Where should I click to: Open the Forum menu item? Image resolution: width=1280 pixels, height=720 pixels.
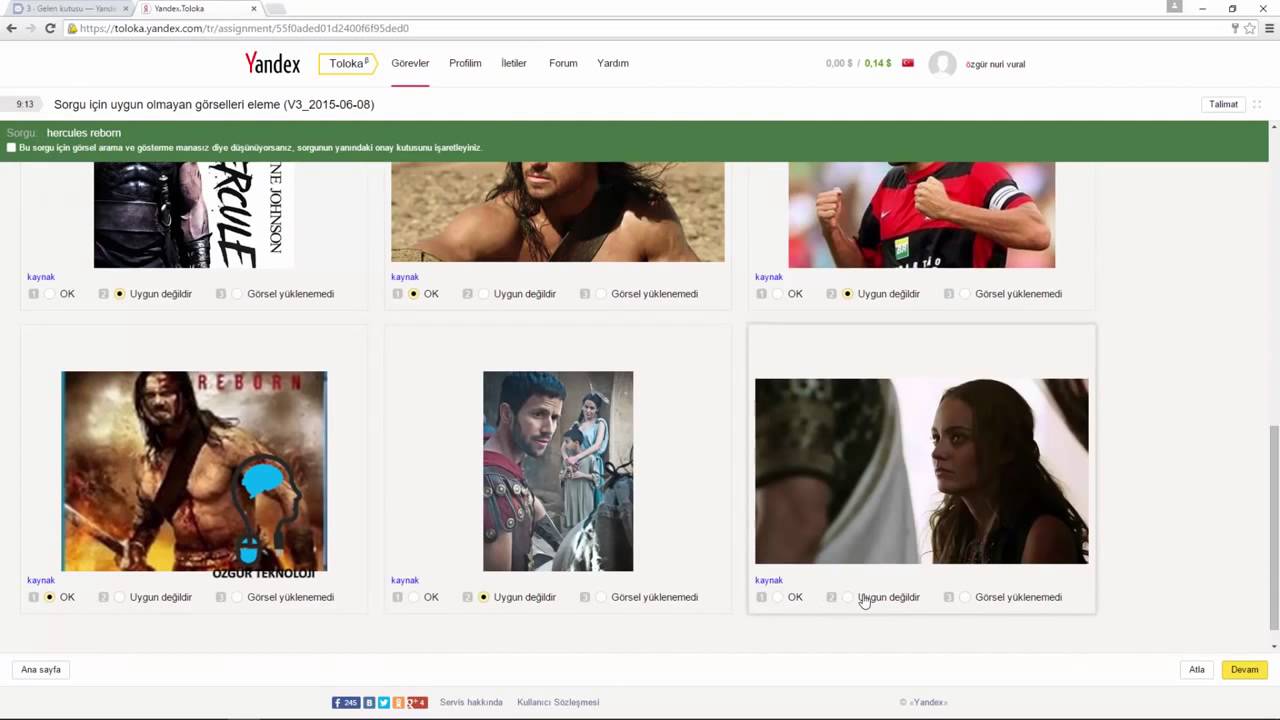563,63
